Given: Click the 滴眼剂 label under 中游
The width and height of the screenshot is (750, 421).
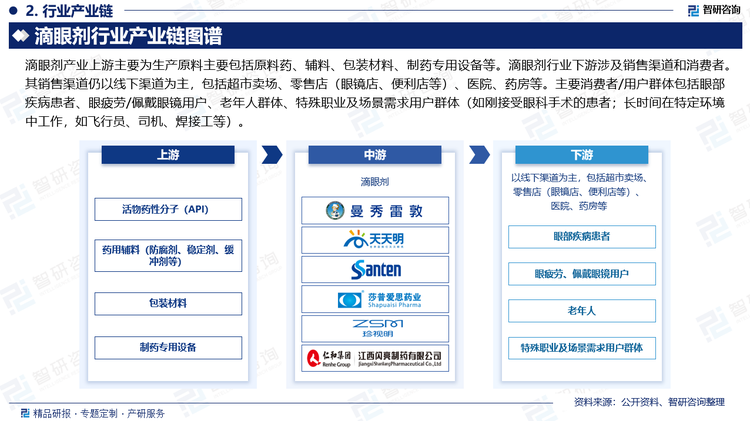Looking at the screenshot, I should click(375, 182).
